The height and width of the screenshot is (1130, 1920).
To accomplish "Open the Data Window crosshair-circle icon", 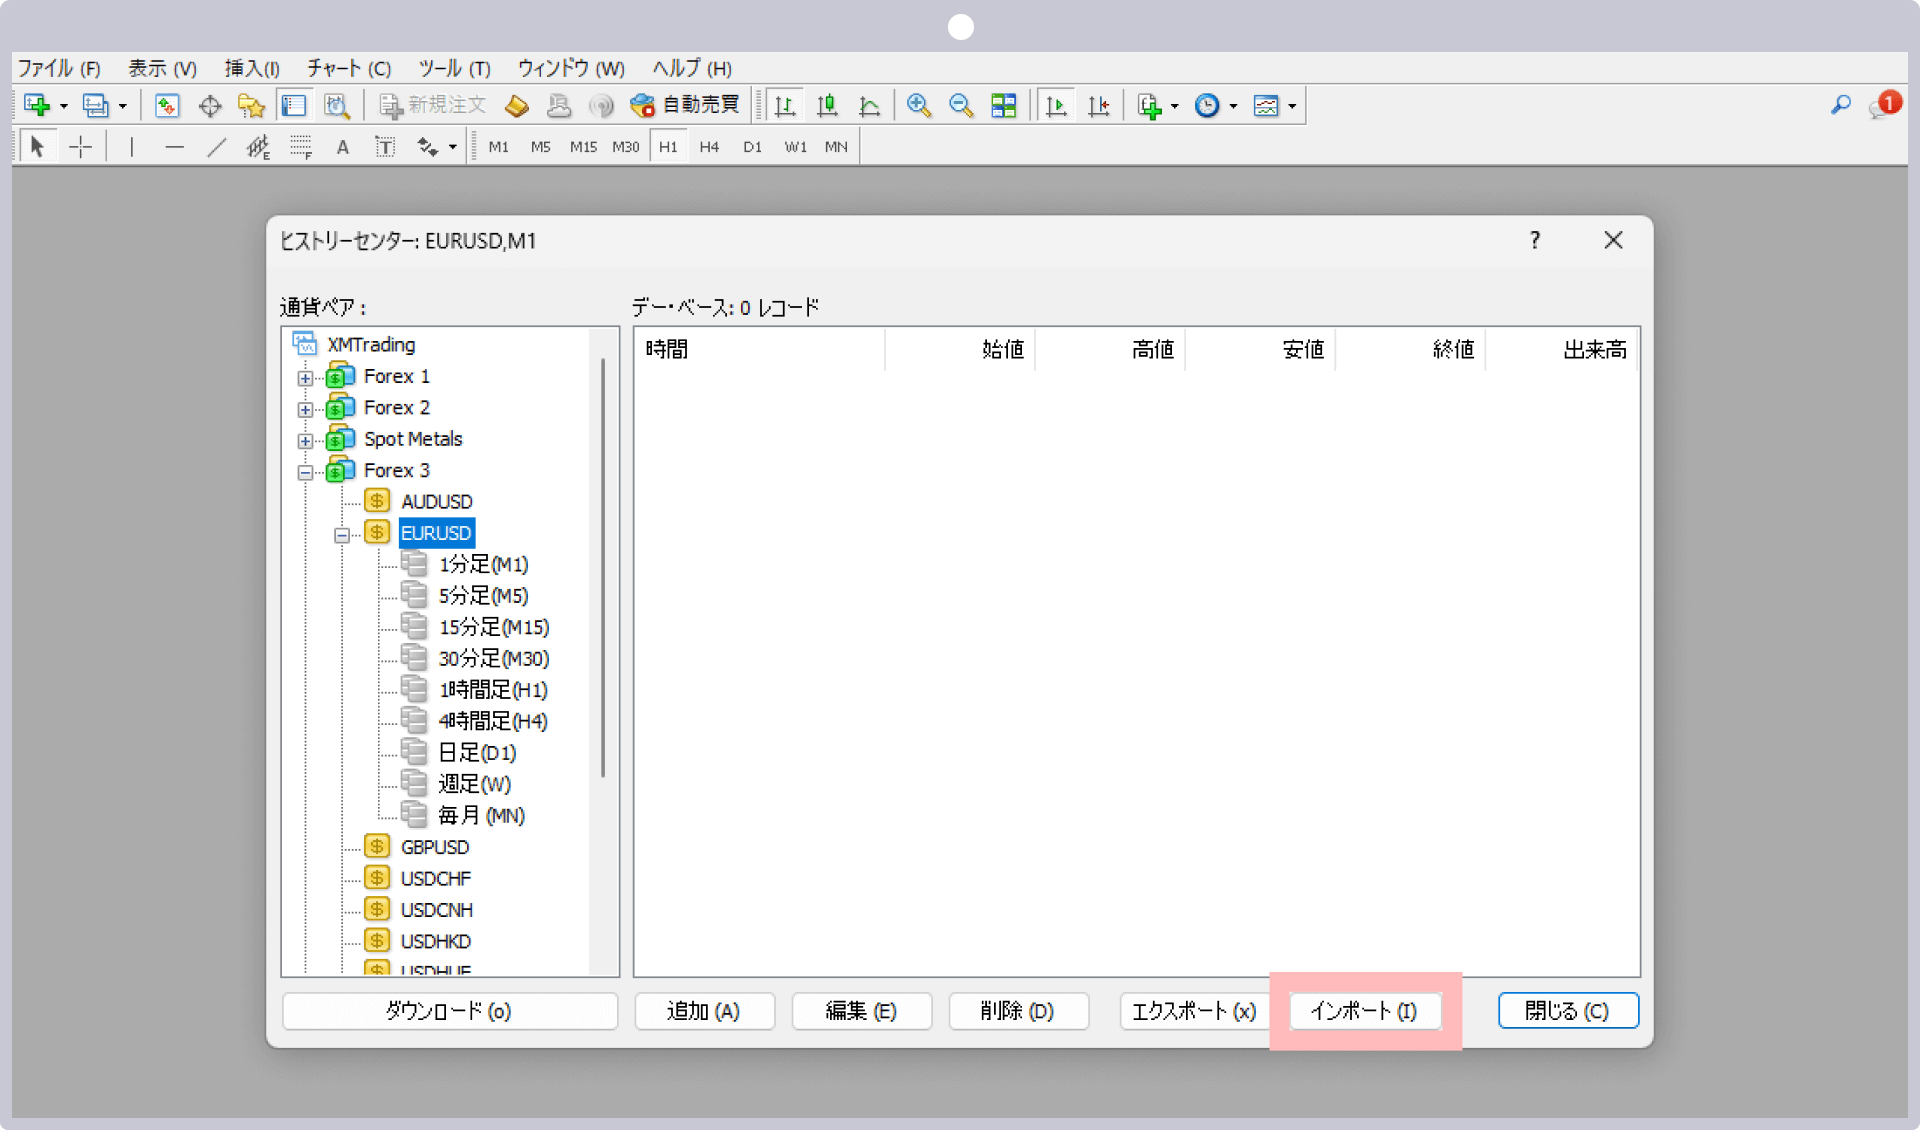I will click(210, 105).
